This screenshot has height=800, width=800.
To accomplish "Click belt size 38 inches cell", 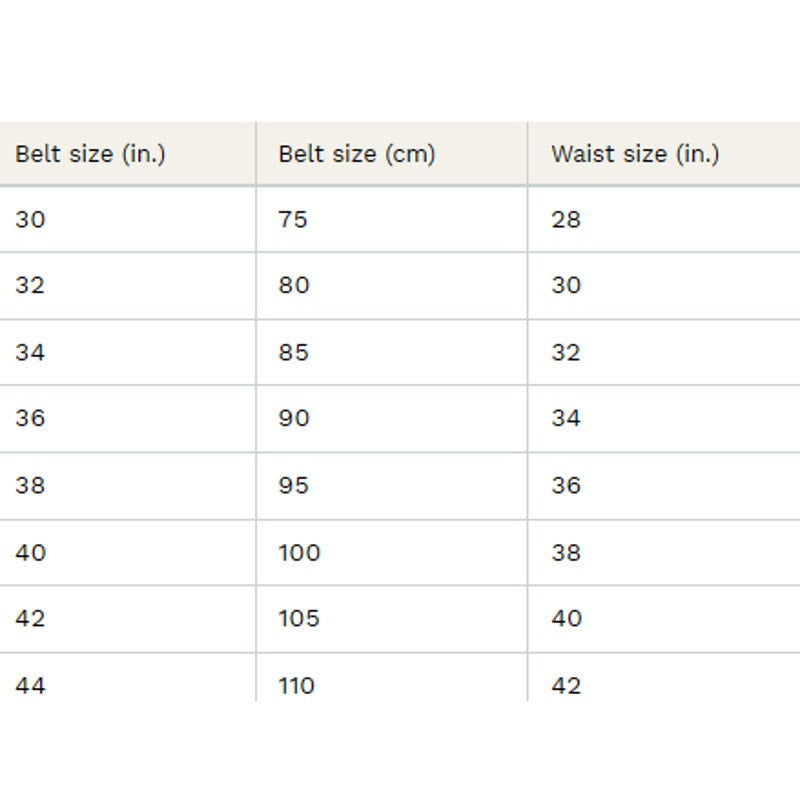I will click(x=31, y=485).
